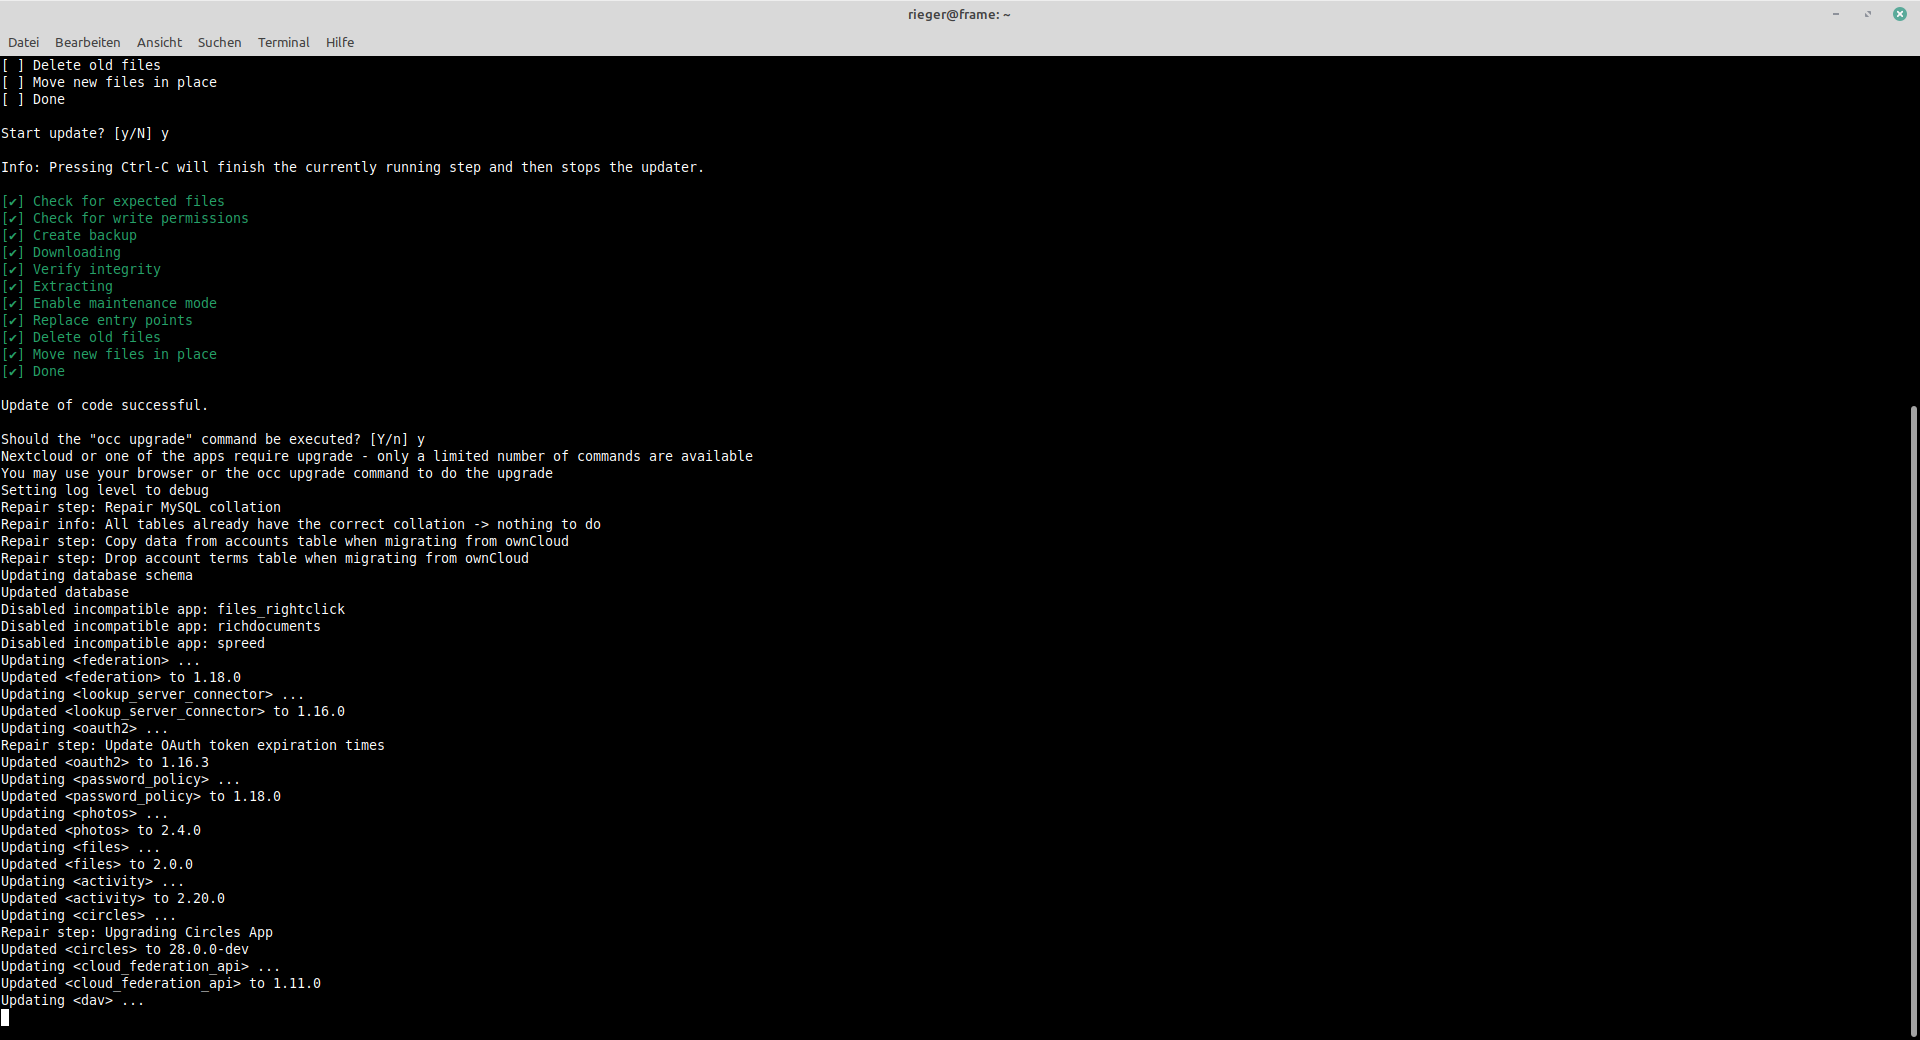Click the Info: Pressing Ctrl-C line

352,167
